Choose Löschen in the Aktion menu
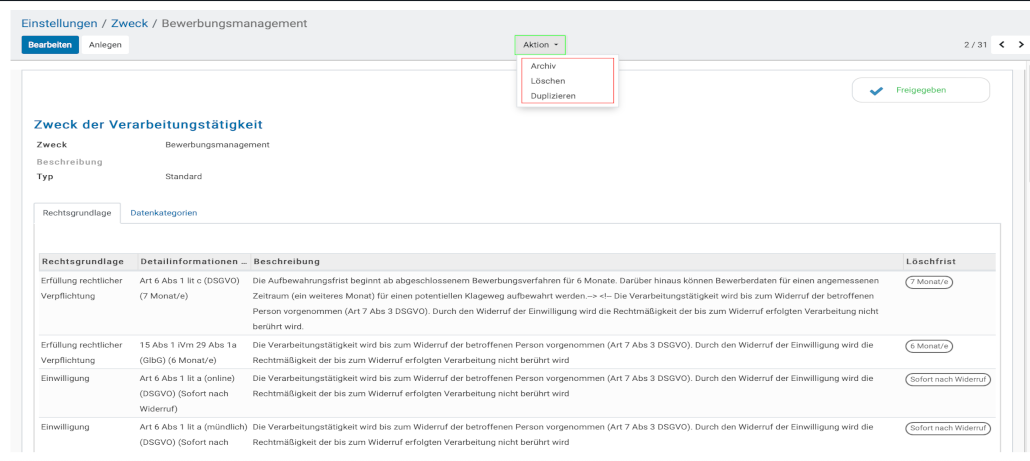This screenshot has width=1030, height=461. click(x=548, y=81)
